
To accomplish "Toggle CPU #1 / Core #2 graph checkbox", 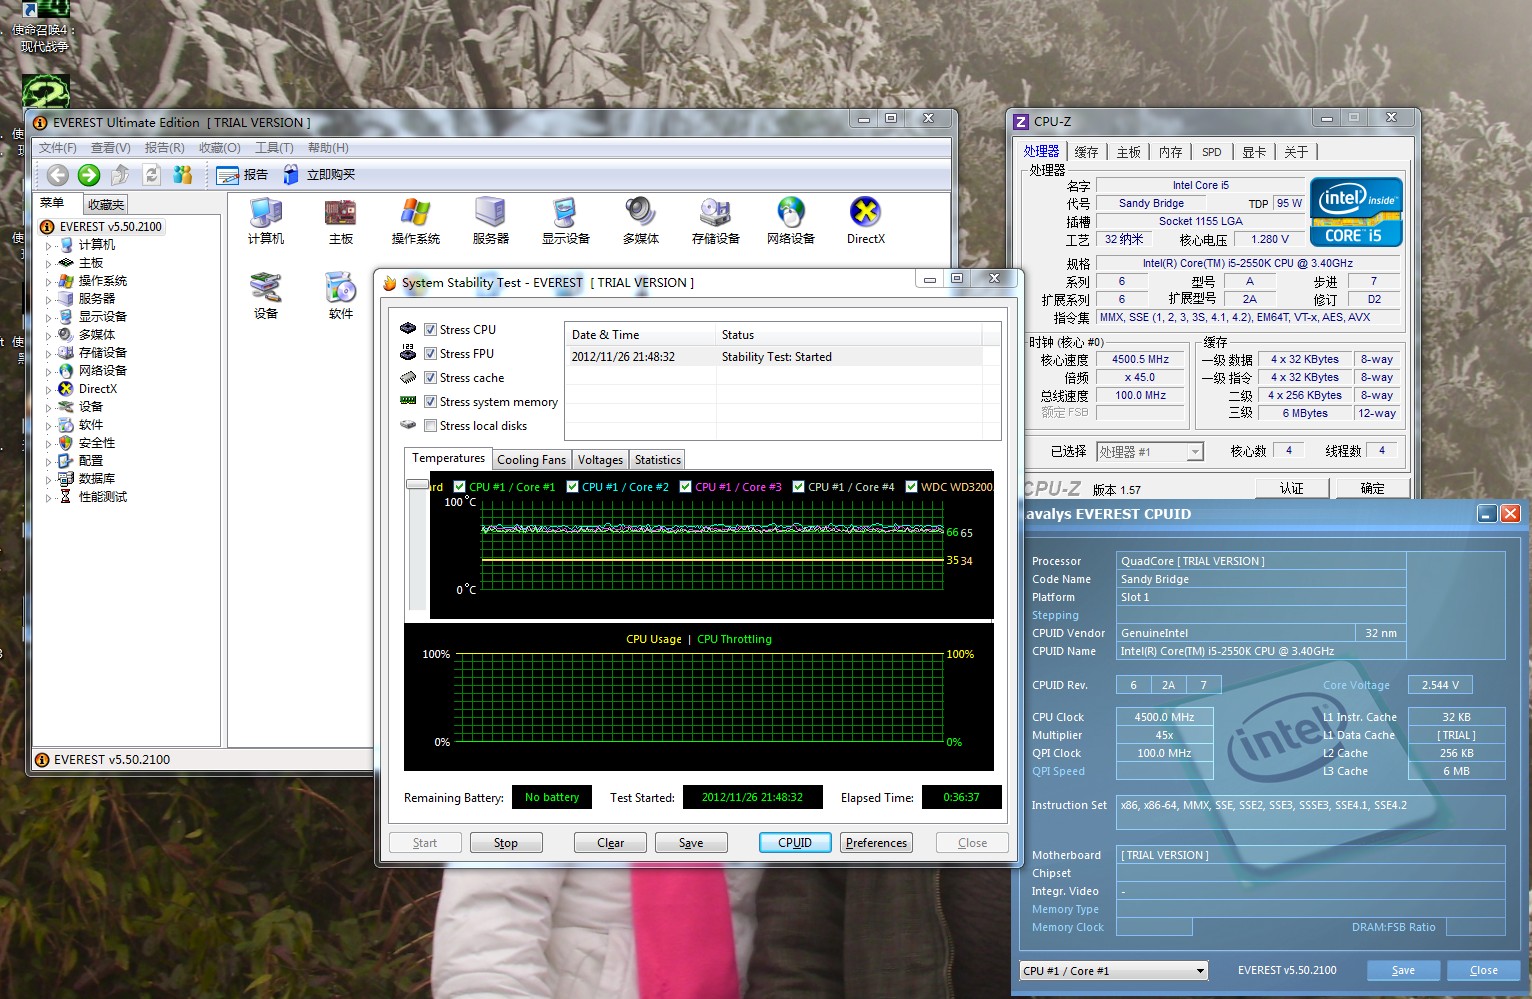I will tap(573, 487).
